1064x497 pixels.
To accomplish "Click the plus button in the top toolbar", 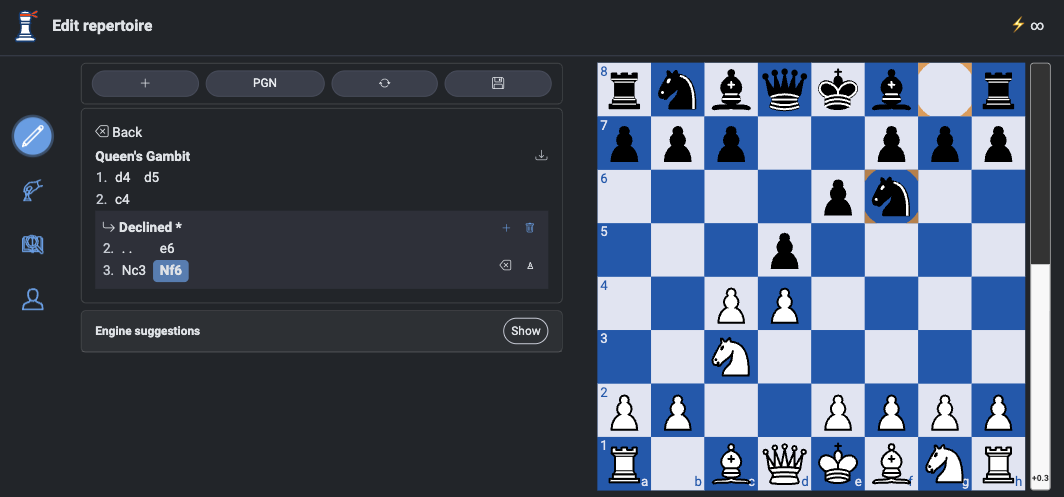I will coord(145,83).
